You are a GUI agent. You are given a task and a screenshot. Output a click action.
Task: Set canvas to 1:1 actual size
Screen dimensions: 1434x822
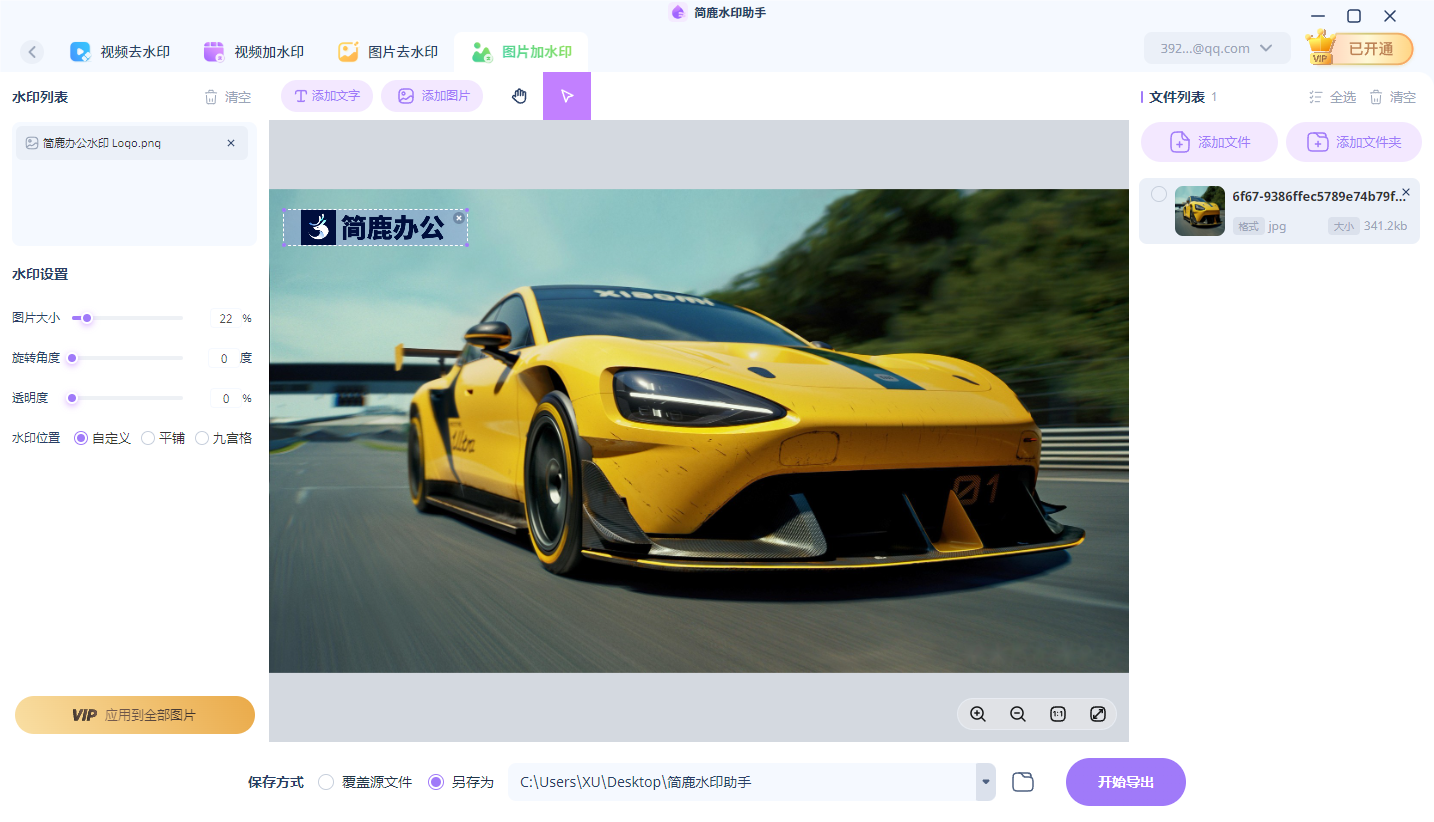tap(1057, 714)
